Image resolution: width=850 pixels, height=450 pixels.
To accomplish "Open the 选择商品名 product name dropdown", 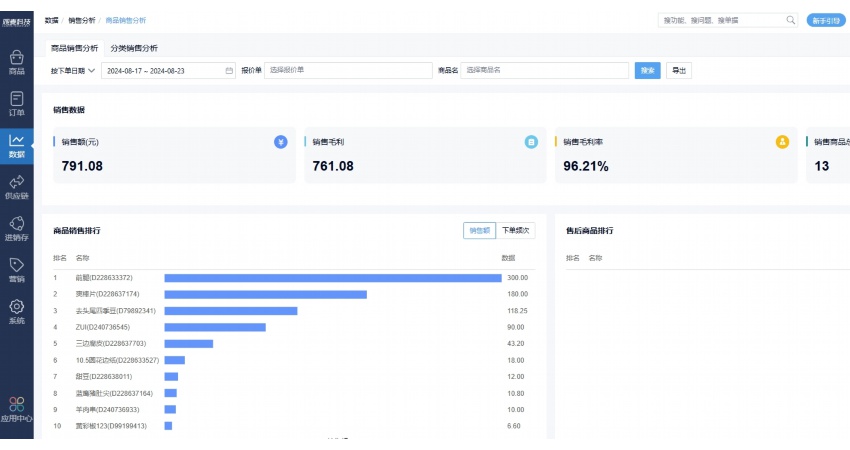I will pos(544,71).
